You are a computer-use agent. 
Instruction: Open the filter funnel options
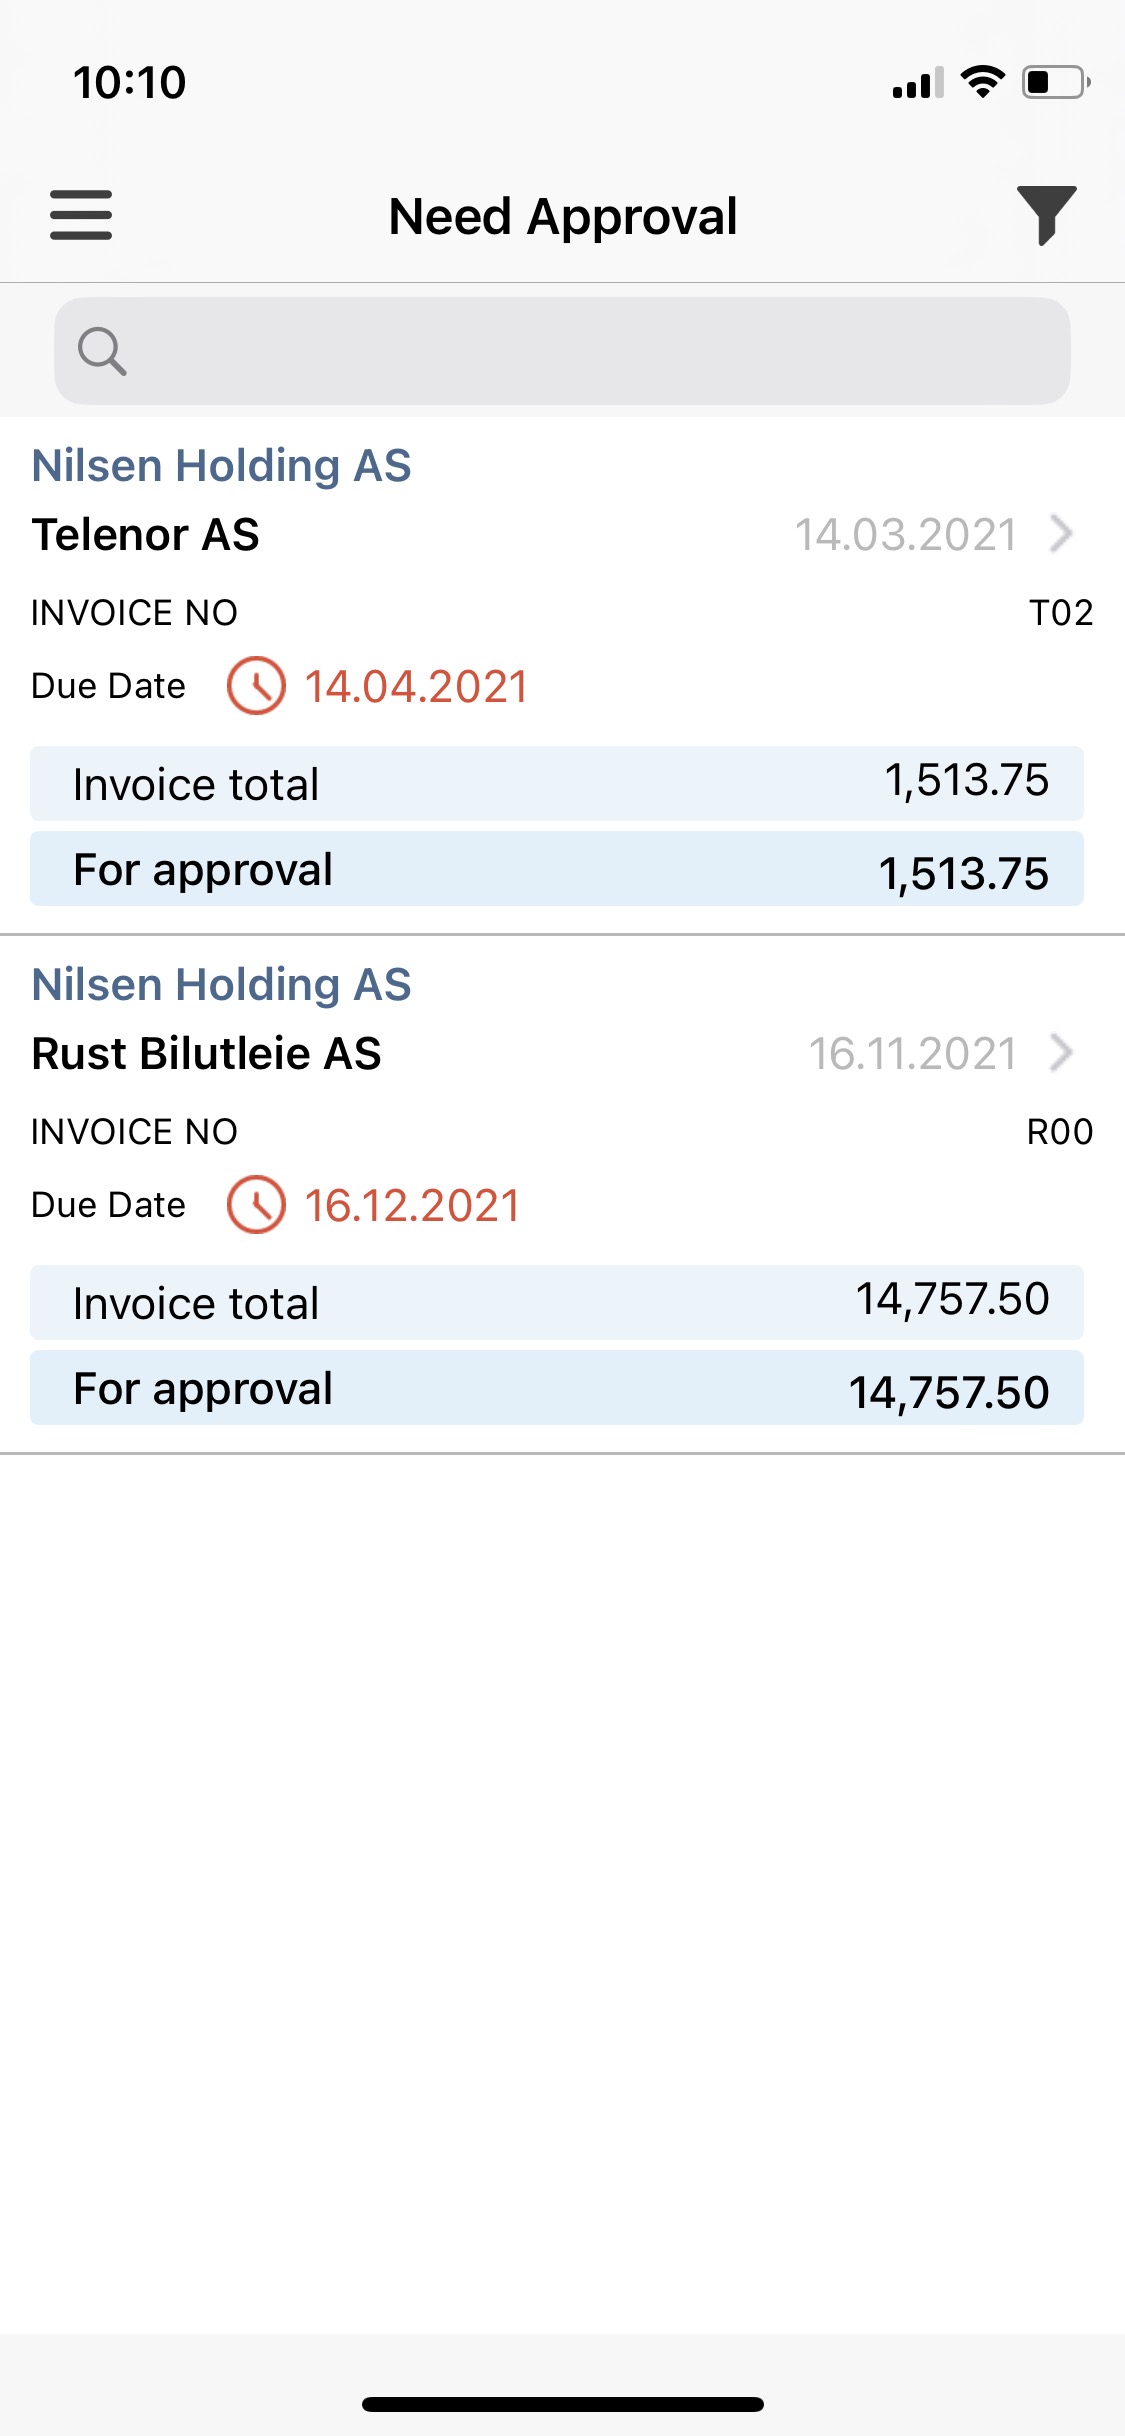tap(1046, 214)
